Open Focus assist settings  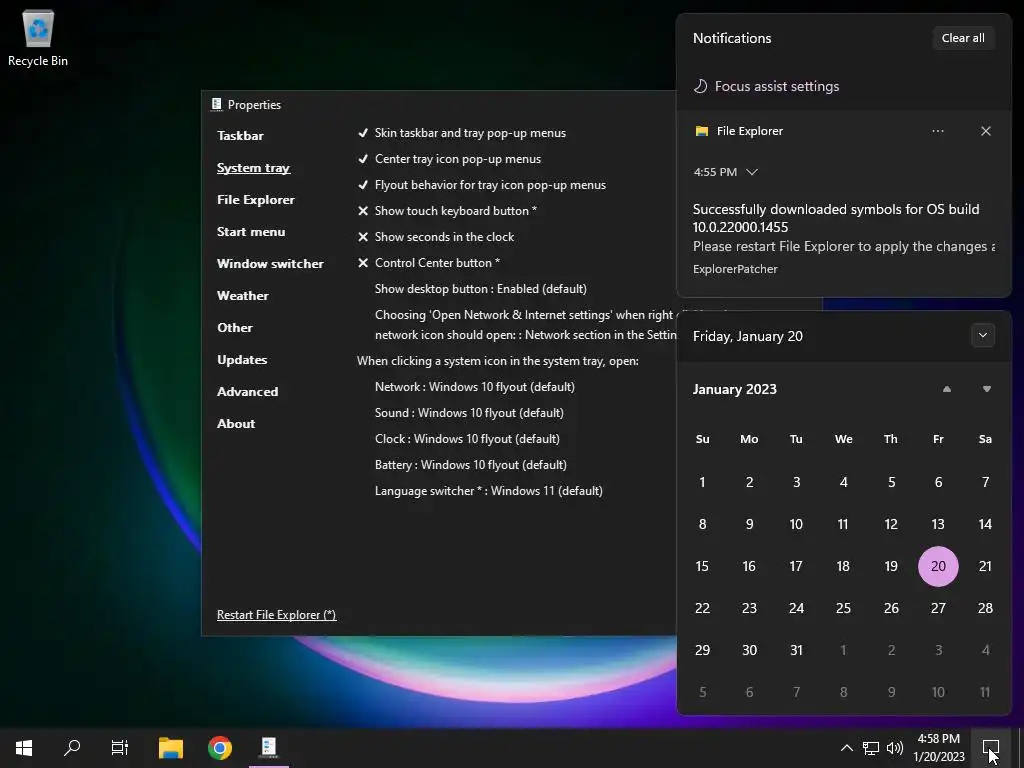click(776, 86)
